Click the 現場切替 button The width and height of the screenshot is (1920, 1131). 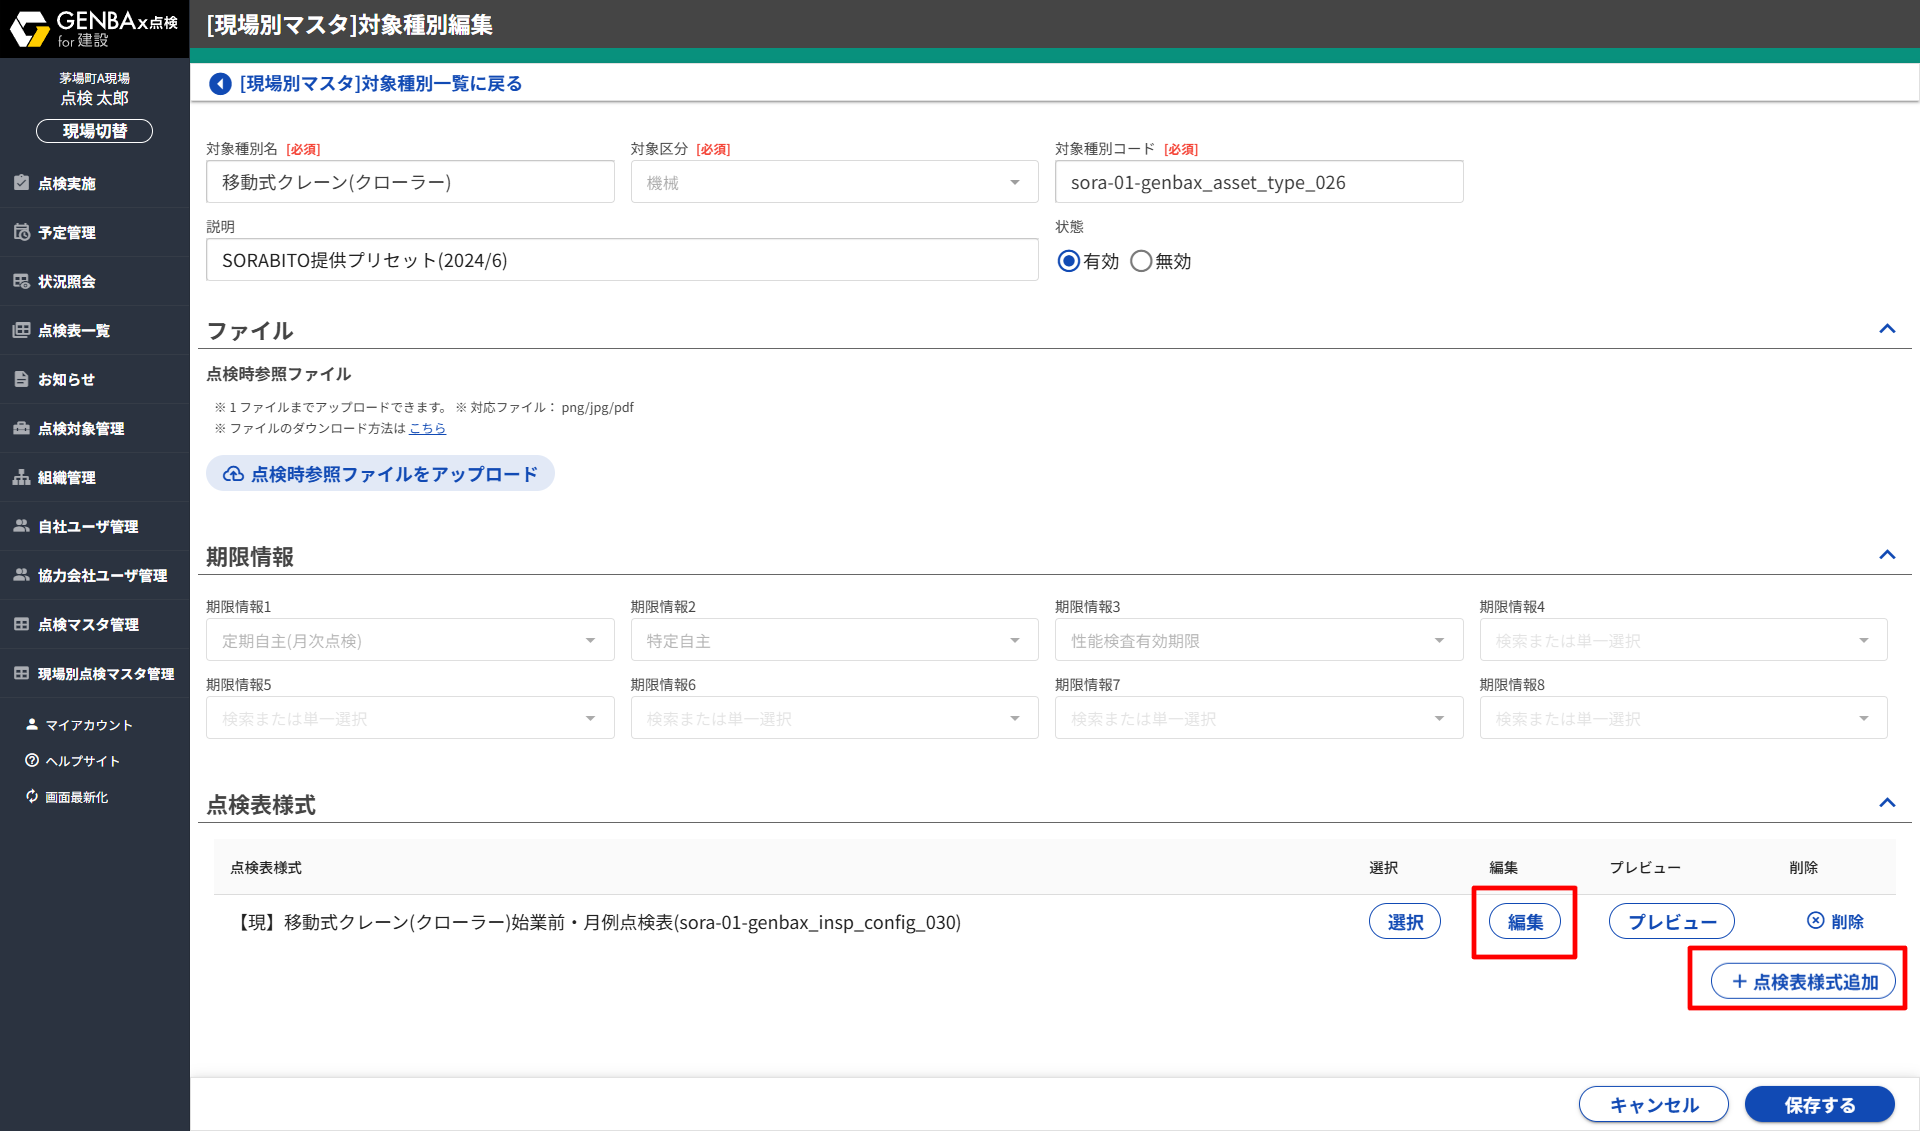click(94, 131)
